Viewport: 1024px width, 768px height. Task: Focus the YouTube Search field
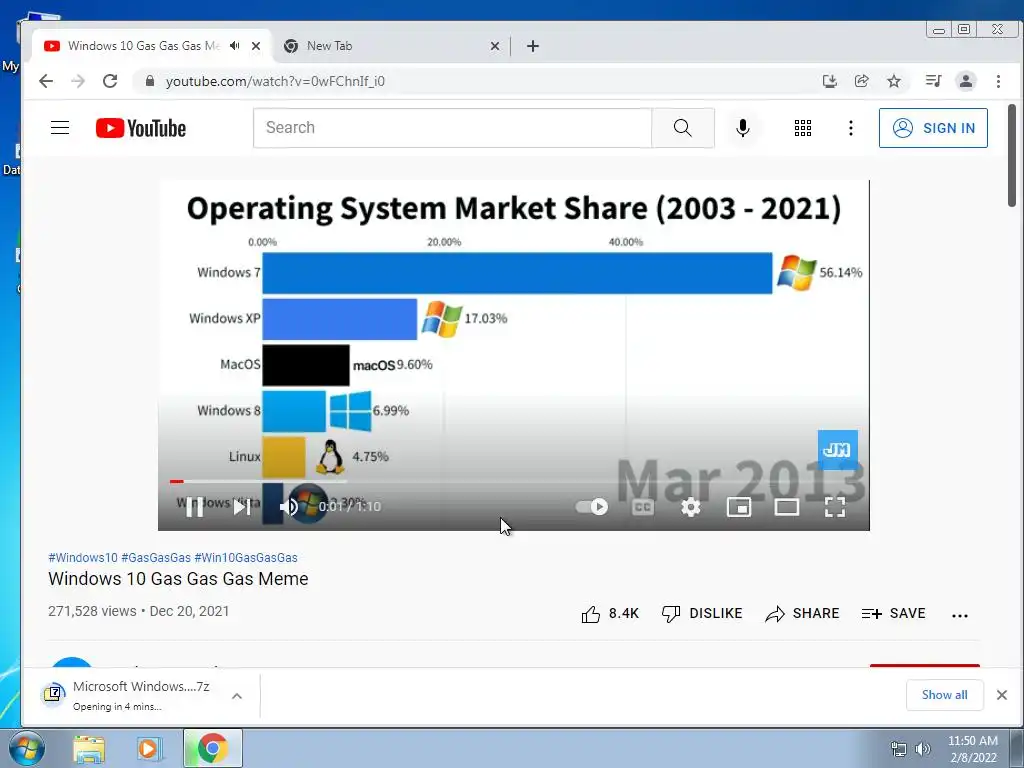[452, 128]
